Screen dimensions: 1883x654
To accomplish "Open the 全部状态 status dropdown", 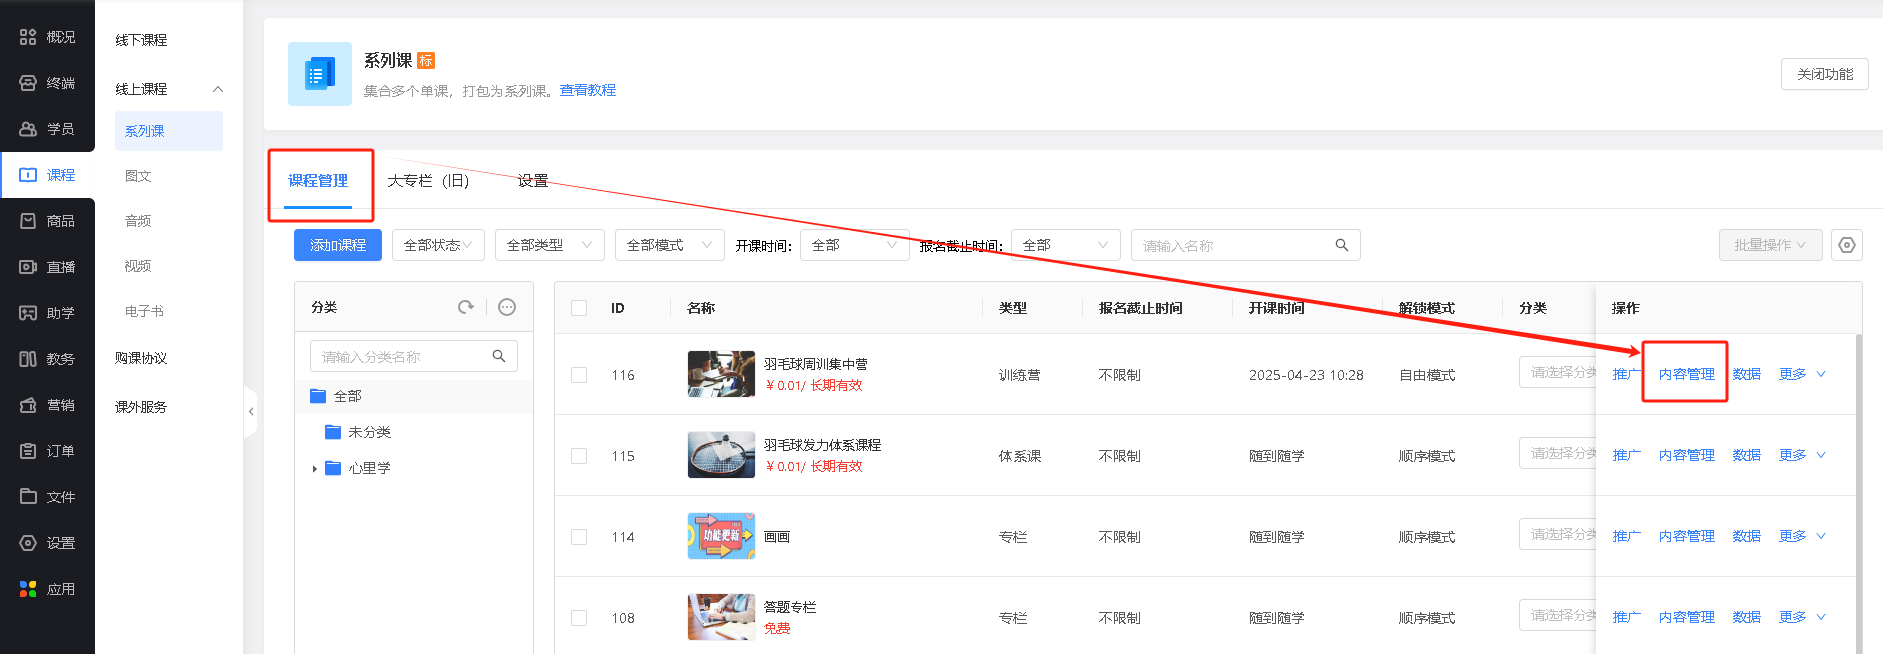I will point(438,245).
